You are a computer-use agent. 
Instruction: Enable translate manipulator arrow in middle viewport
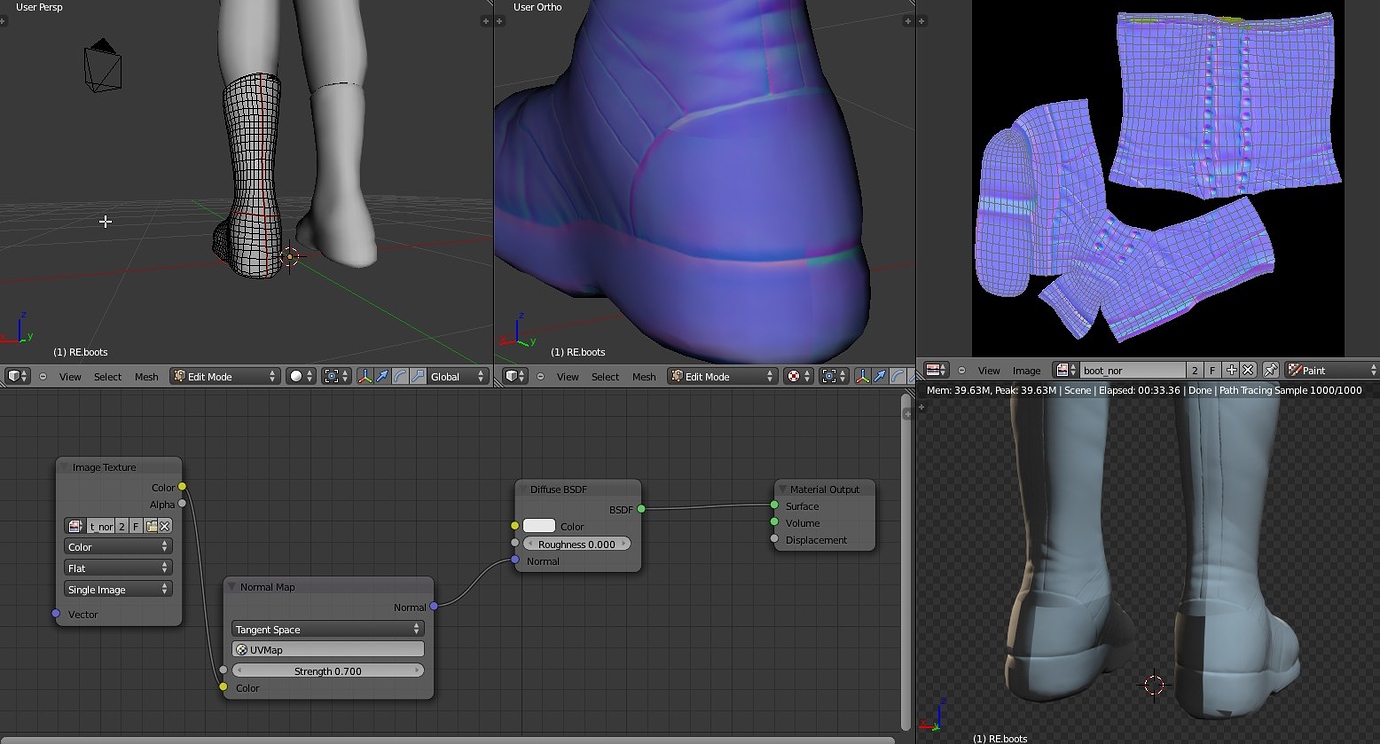[x=880, y=376]
